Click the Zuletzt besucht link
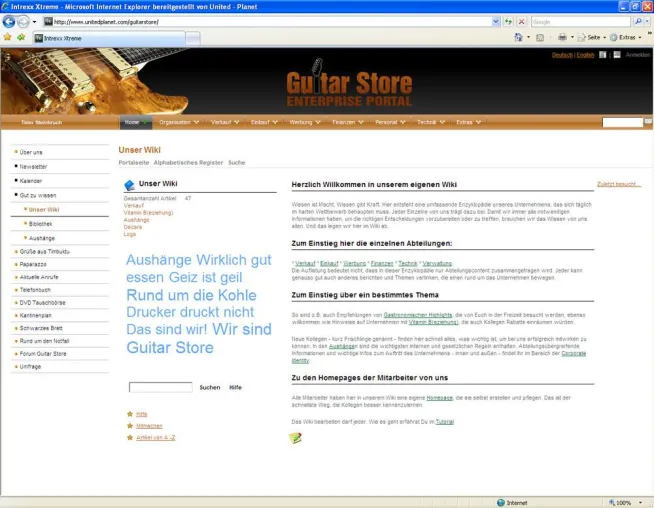 click(617, 184)
